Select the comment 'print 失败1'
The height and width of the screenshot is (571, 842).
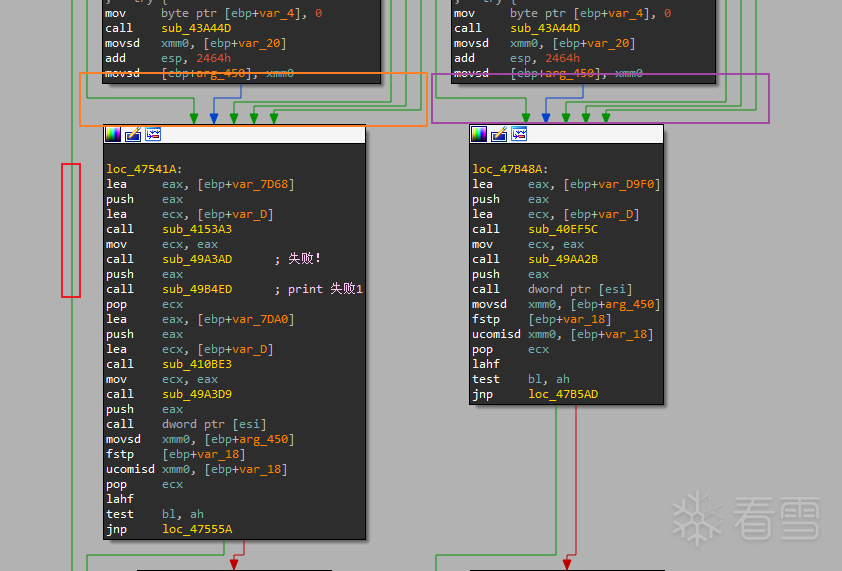point(325,289)
